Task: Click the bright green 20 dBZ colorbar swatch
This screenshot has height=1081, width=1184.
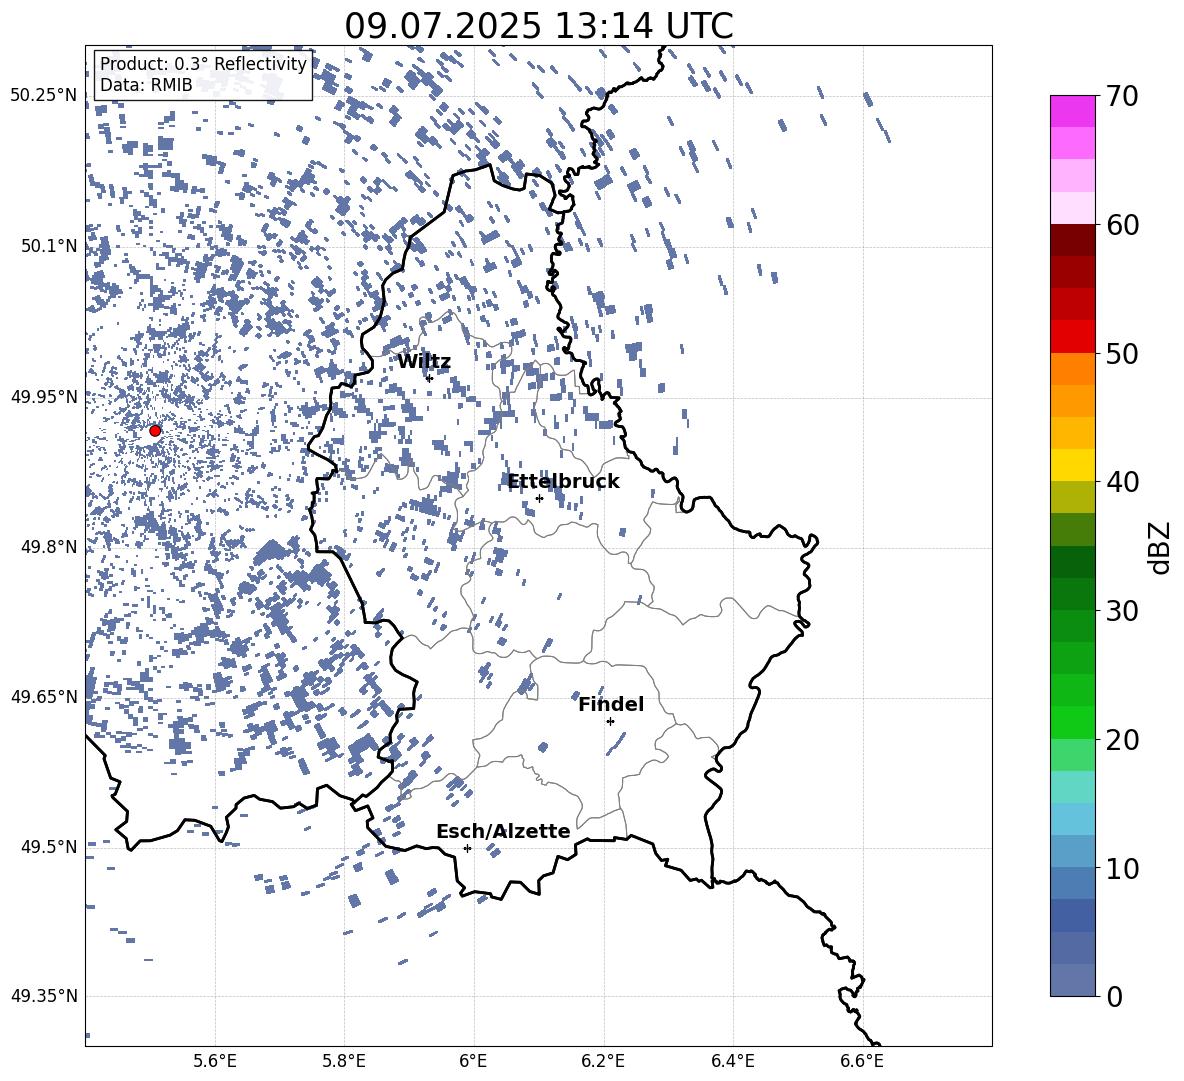Action: pyautogui.click(x=1073, y=722)
